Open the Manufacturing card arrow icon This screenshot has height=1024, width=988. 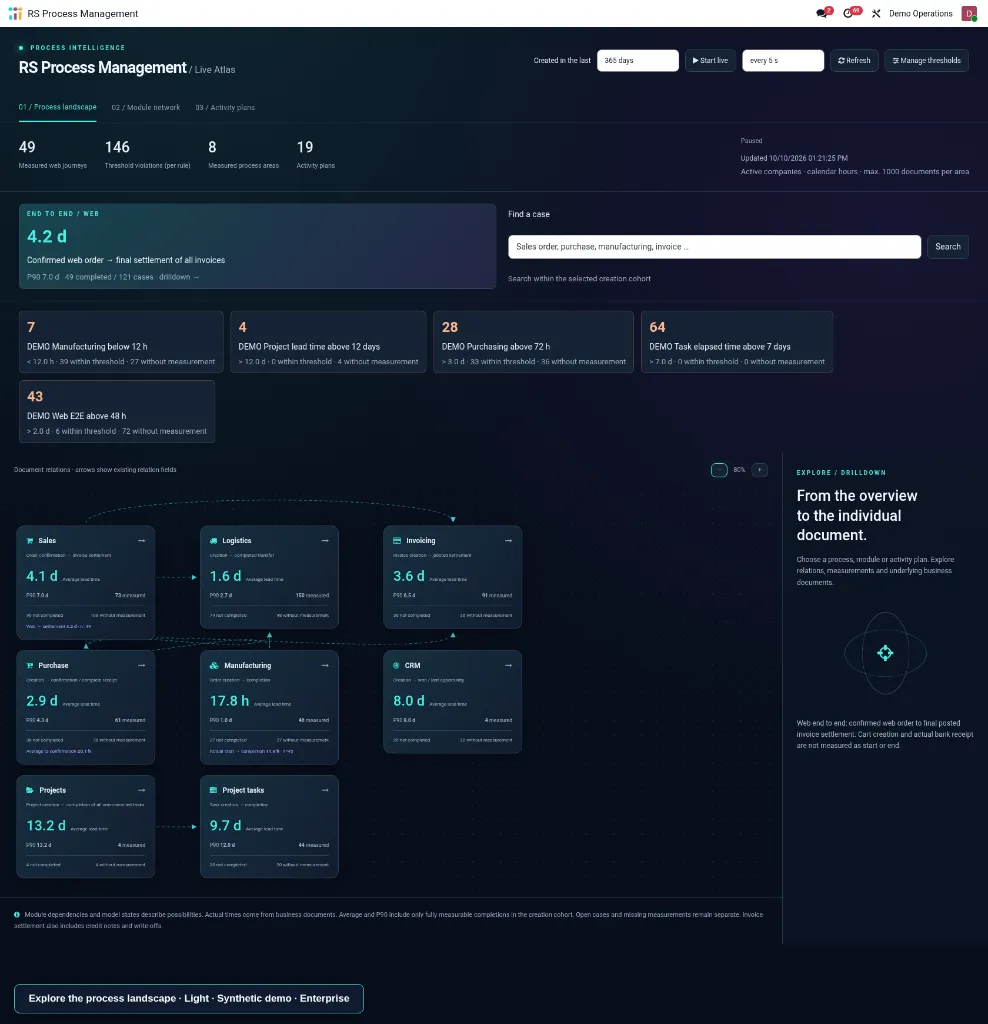[x=325, y=665]
